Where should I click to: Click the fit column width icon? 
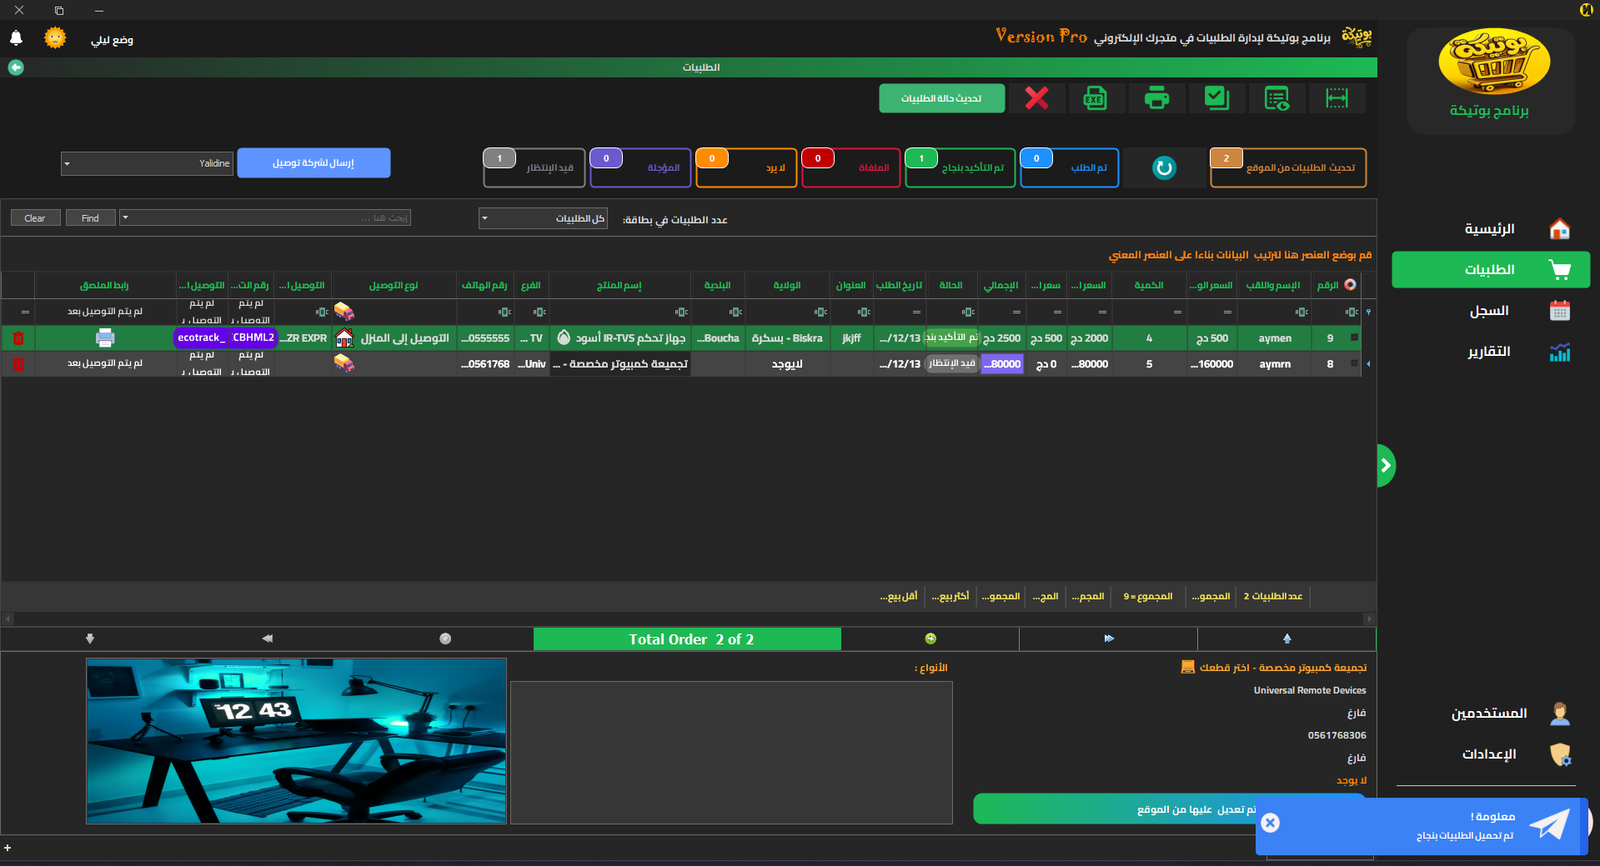tap(1337, 98)
